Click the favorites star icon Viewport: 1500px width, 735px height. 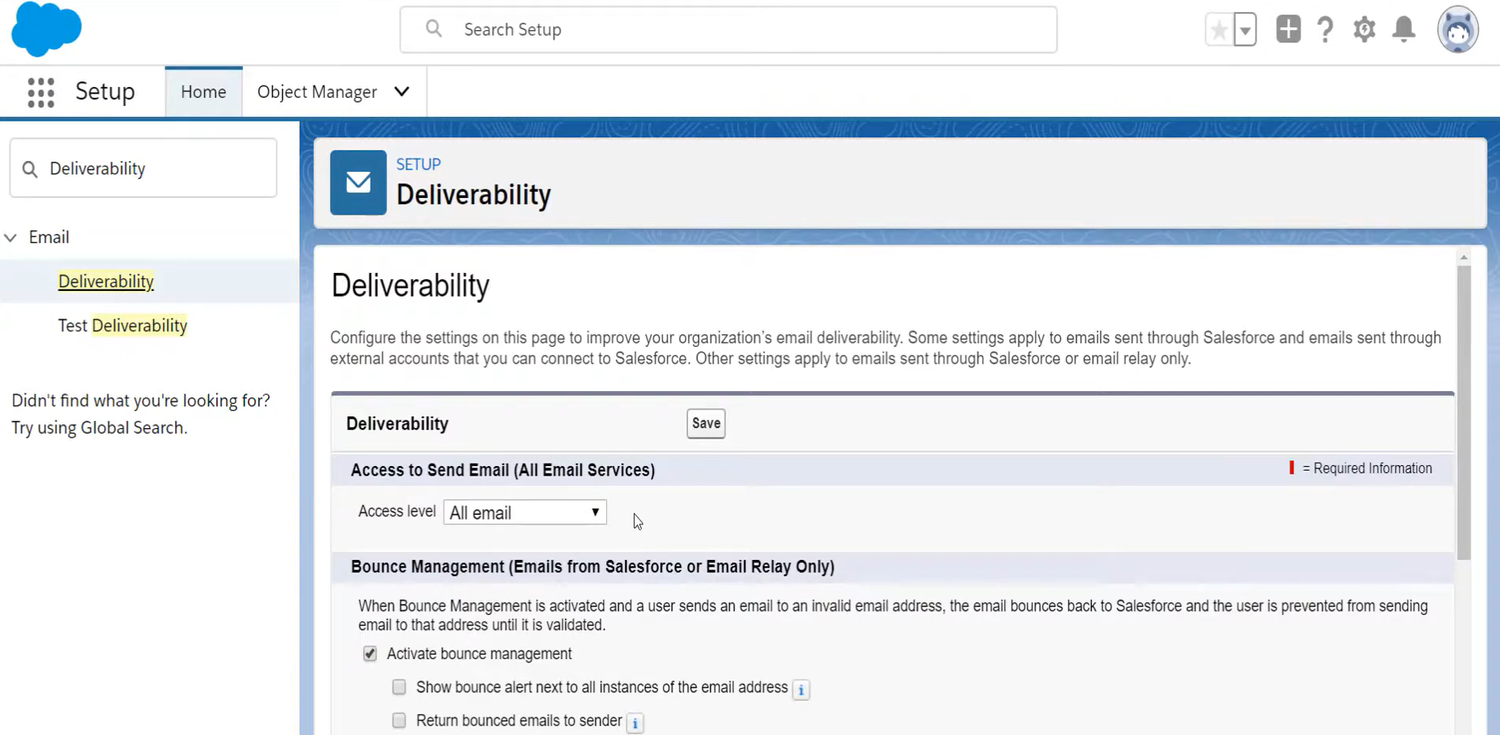coord(1221,29)
